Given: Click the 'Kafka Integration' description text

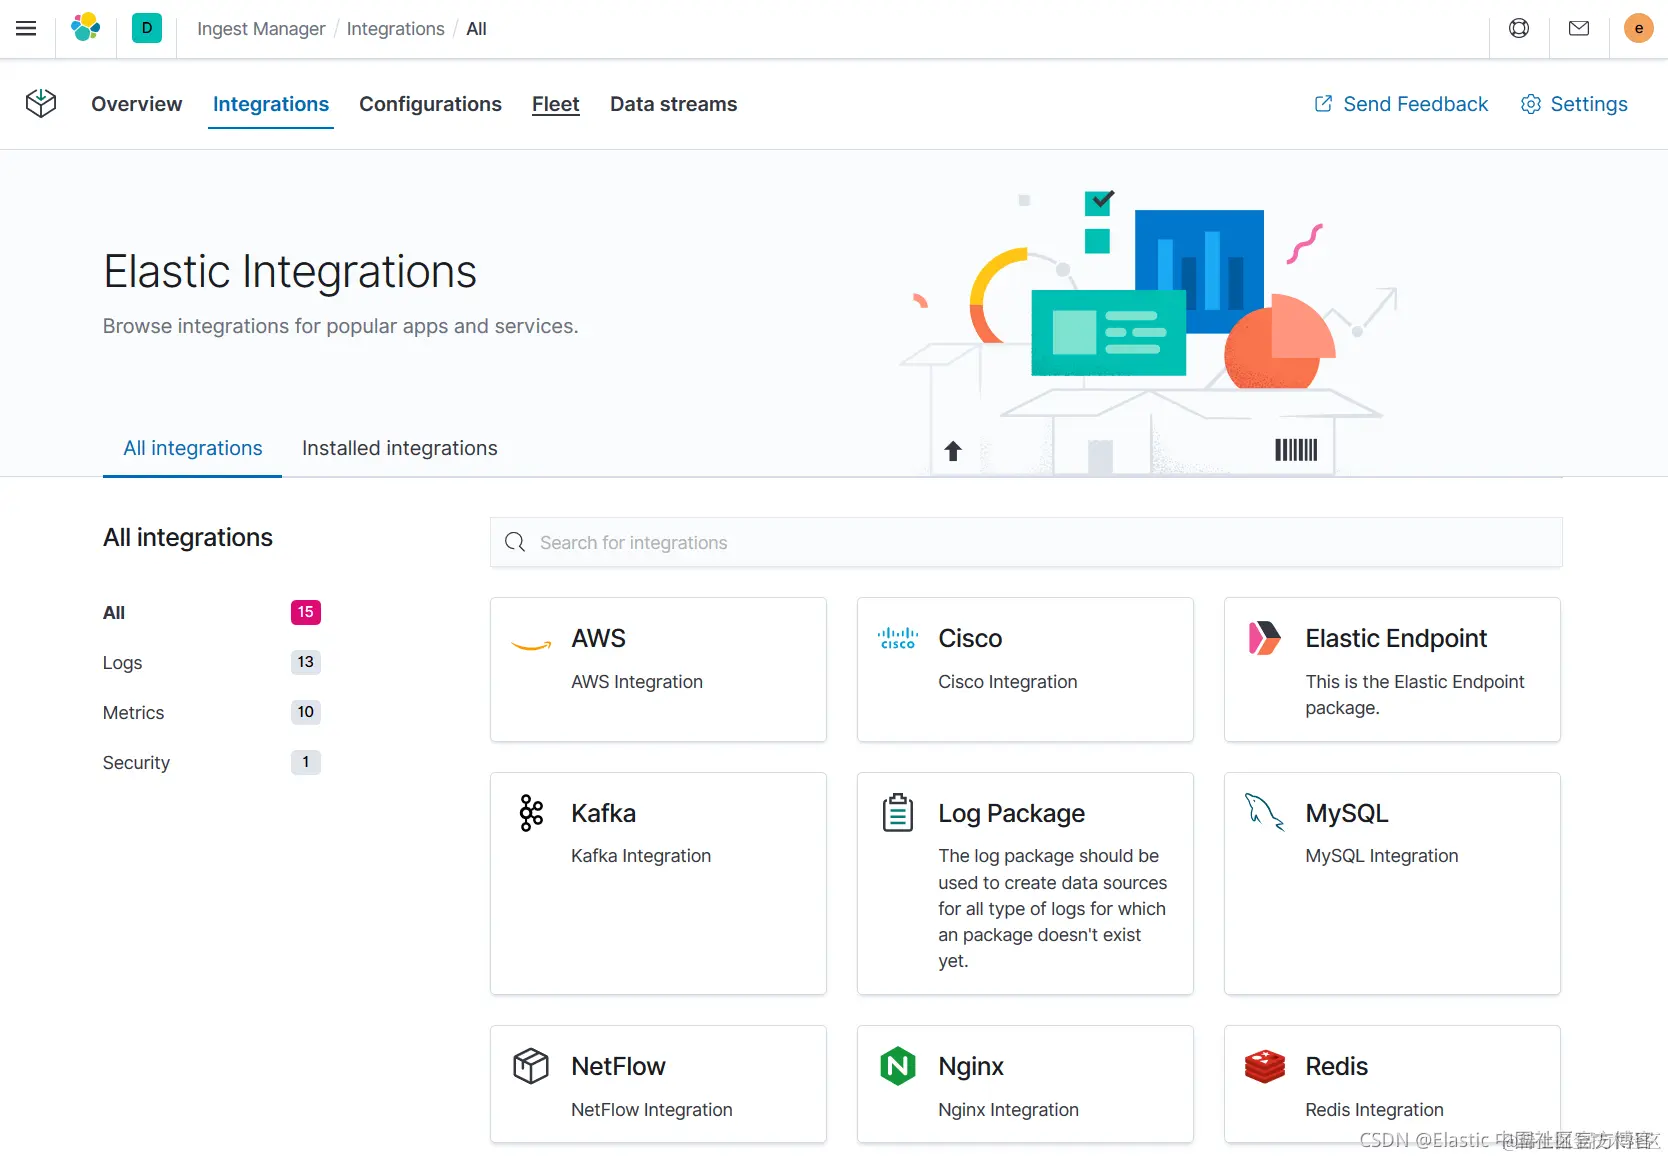Looking at the screenshot, I should pyautogui.click(x=641, y=855).
